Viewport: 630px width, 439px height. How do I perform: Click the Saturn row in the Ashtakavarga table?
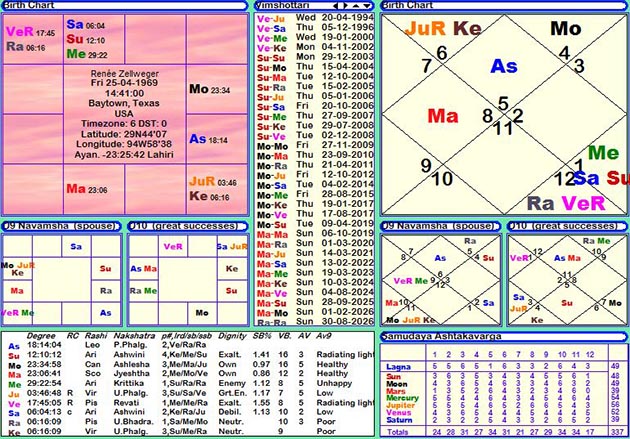point(504,420)
